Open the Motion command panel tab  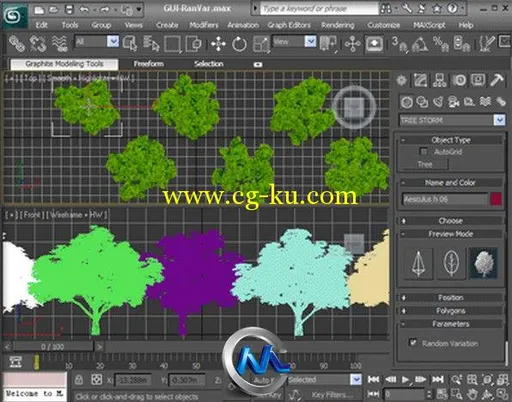tap(459, 80)
